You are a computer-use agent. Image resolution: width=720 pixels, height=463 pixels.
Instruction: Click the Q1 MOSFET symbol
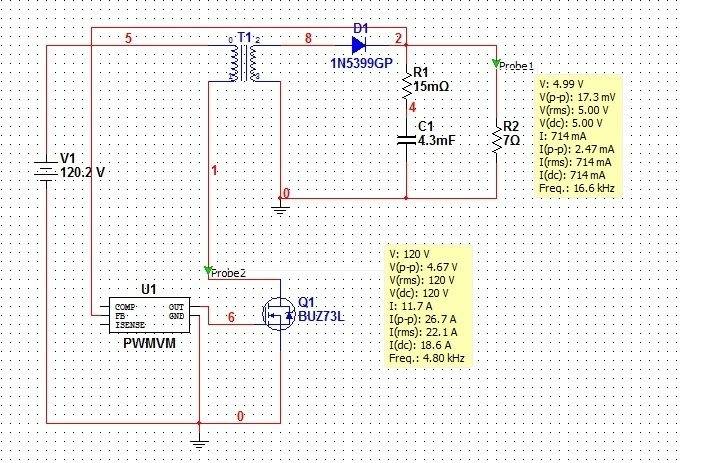coord(279,315)
